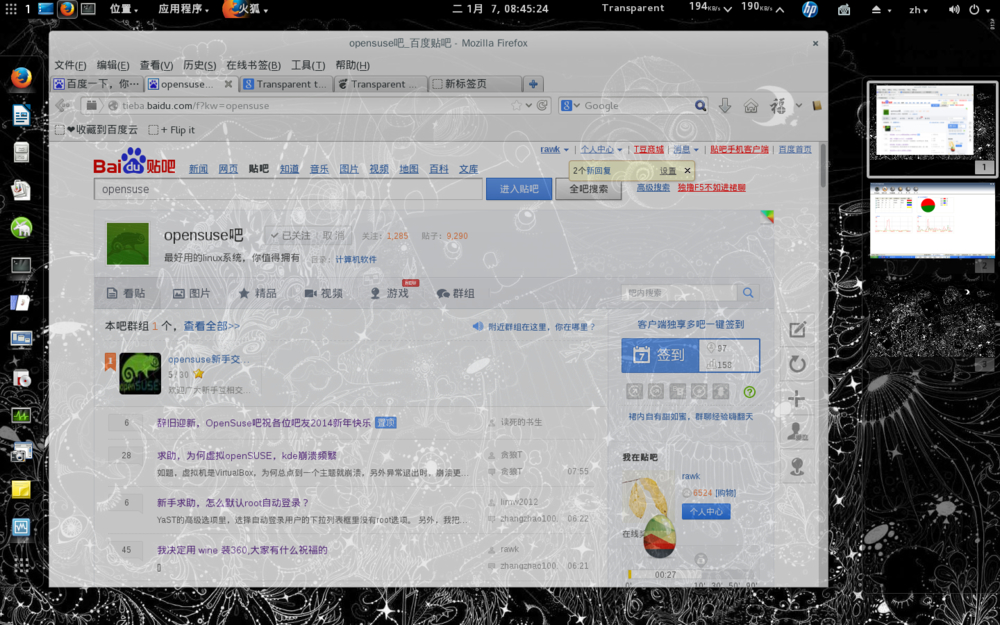Open the 计算机软件 category link
1000x625 pixels.
point(356,260)
